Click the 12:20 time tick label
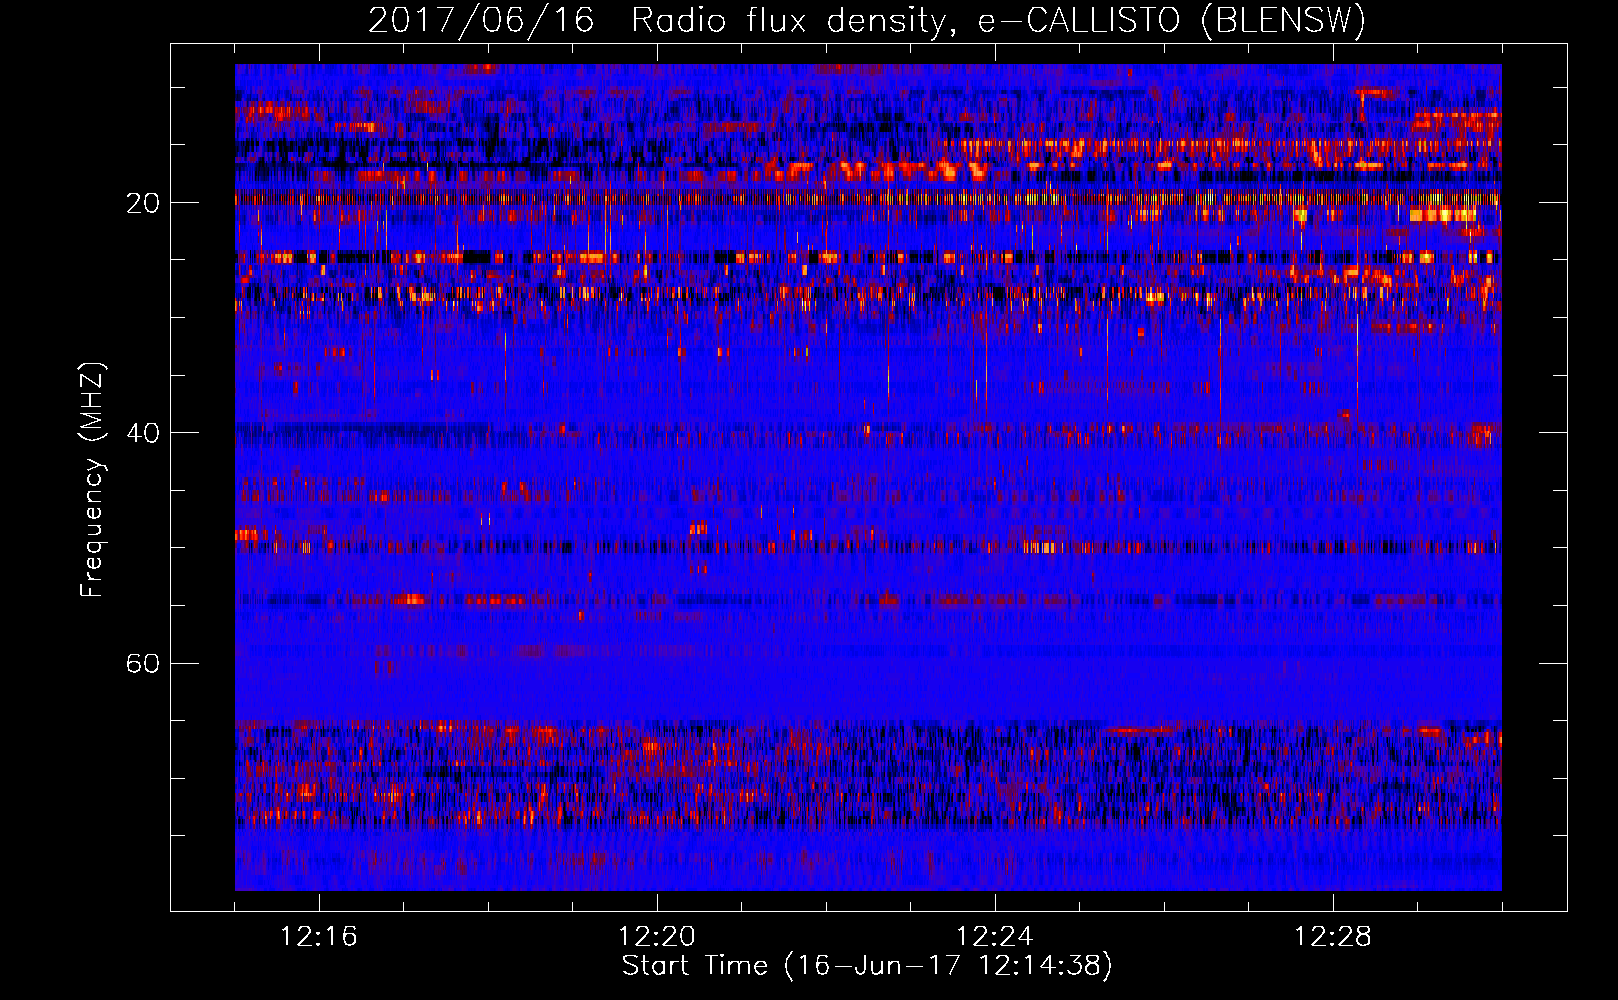This screenshot has height=1000, width=1618. 657,937
